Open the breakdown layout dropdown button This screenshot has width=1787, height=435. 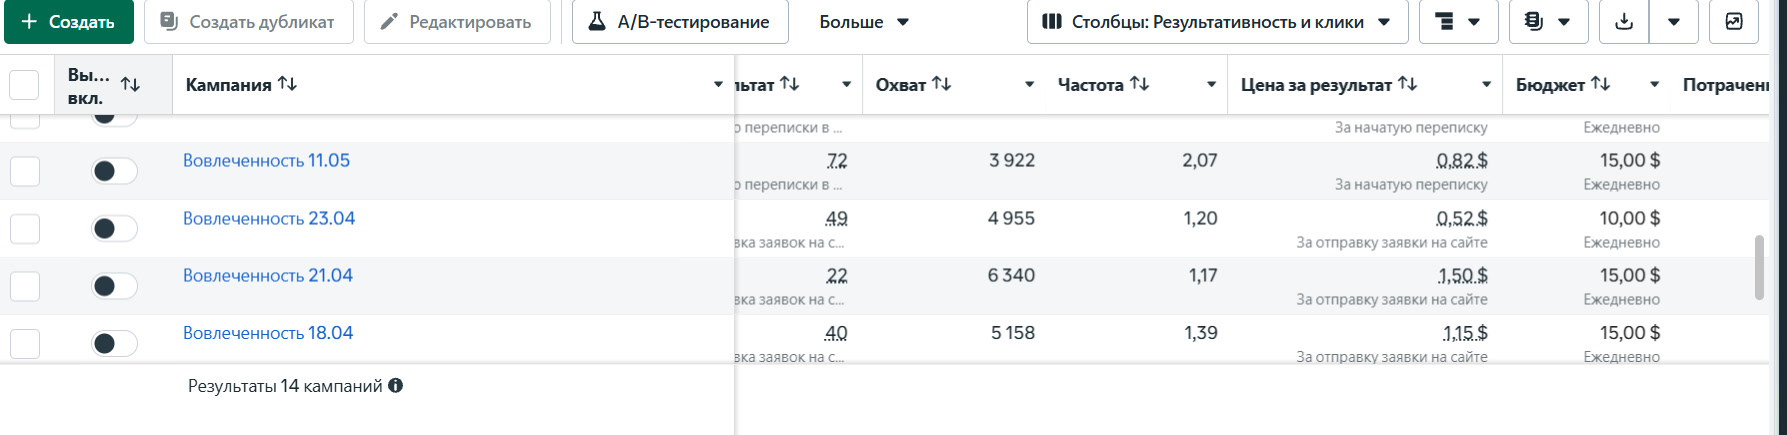(1458, 22)
